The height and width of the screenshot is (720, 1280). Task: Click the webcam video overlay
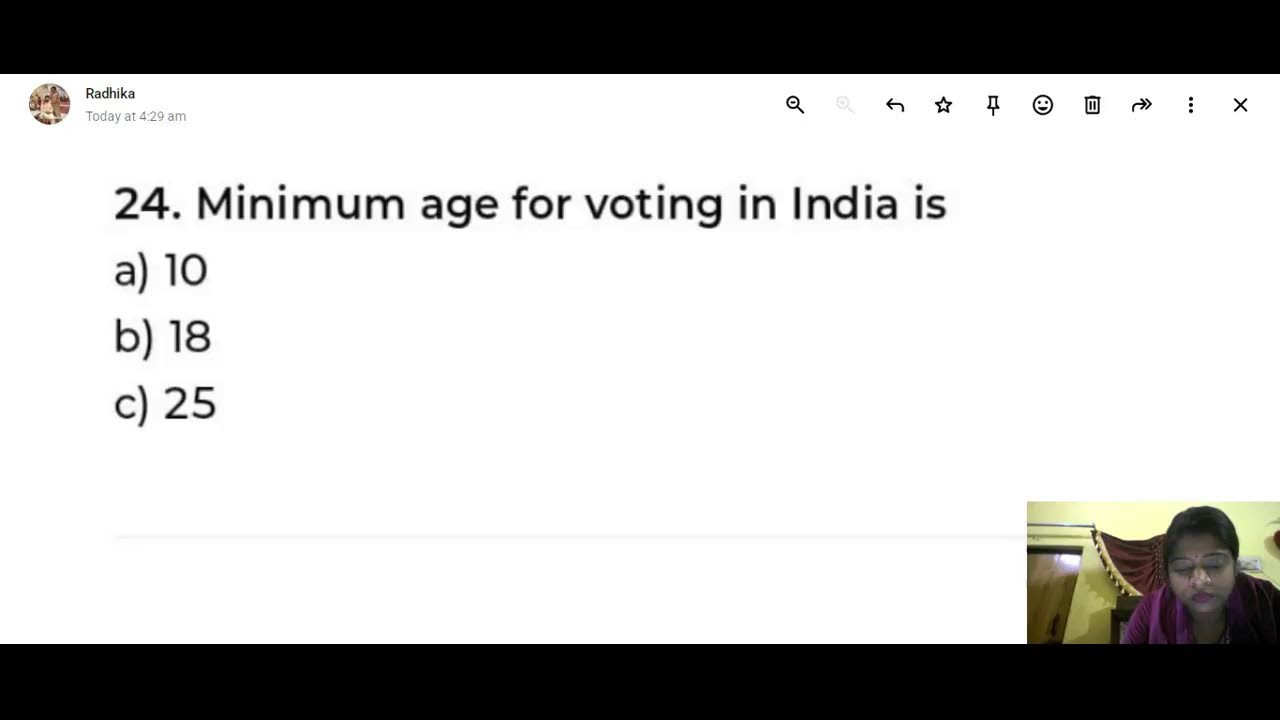1153,572
